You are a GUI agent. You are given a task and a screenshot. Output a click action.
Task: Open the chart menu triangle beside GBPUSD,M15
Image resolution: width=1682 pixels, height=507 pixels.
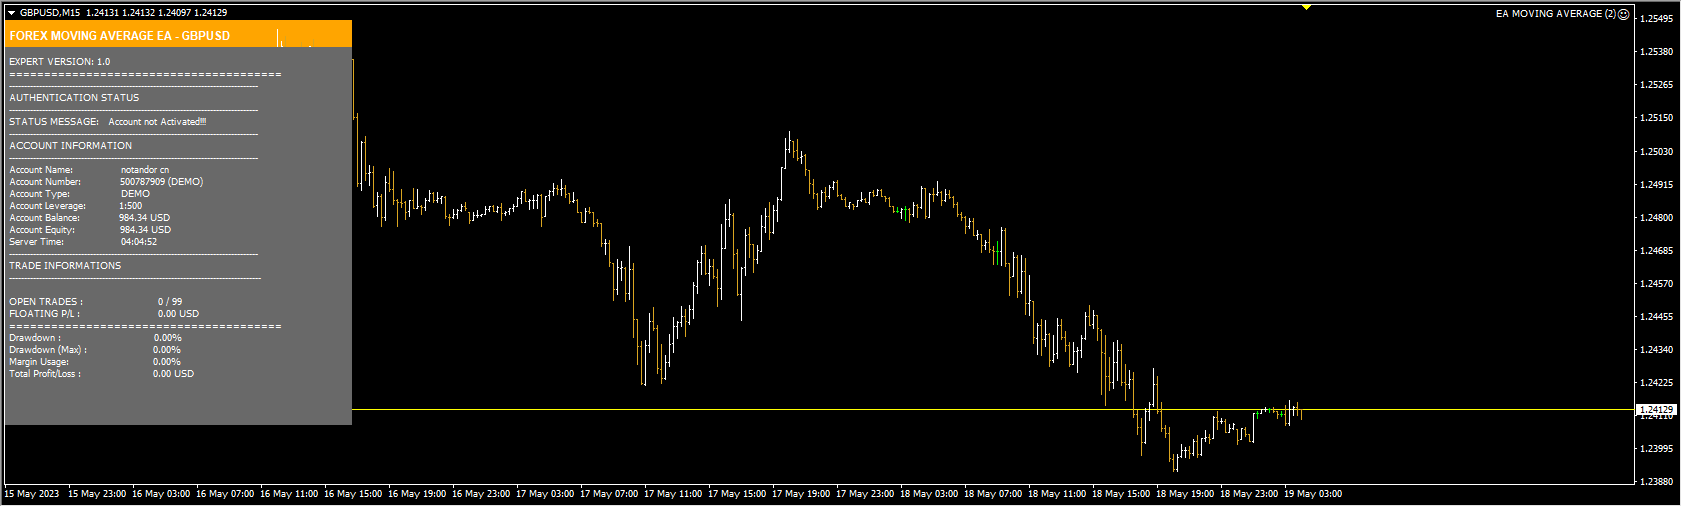point(12,13)
